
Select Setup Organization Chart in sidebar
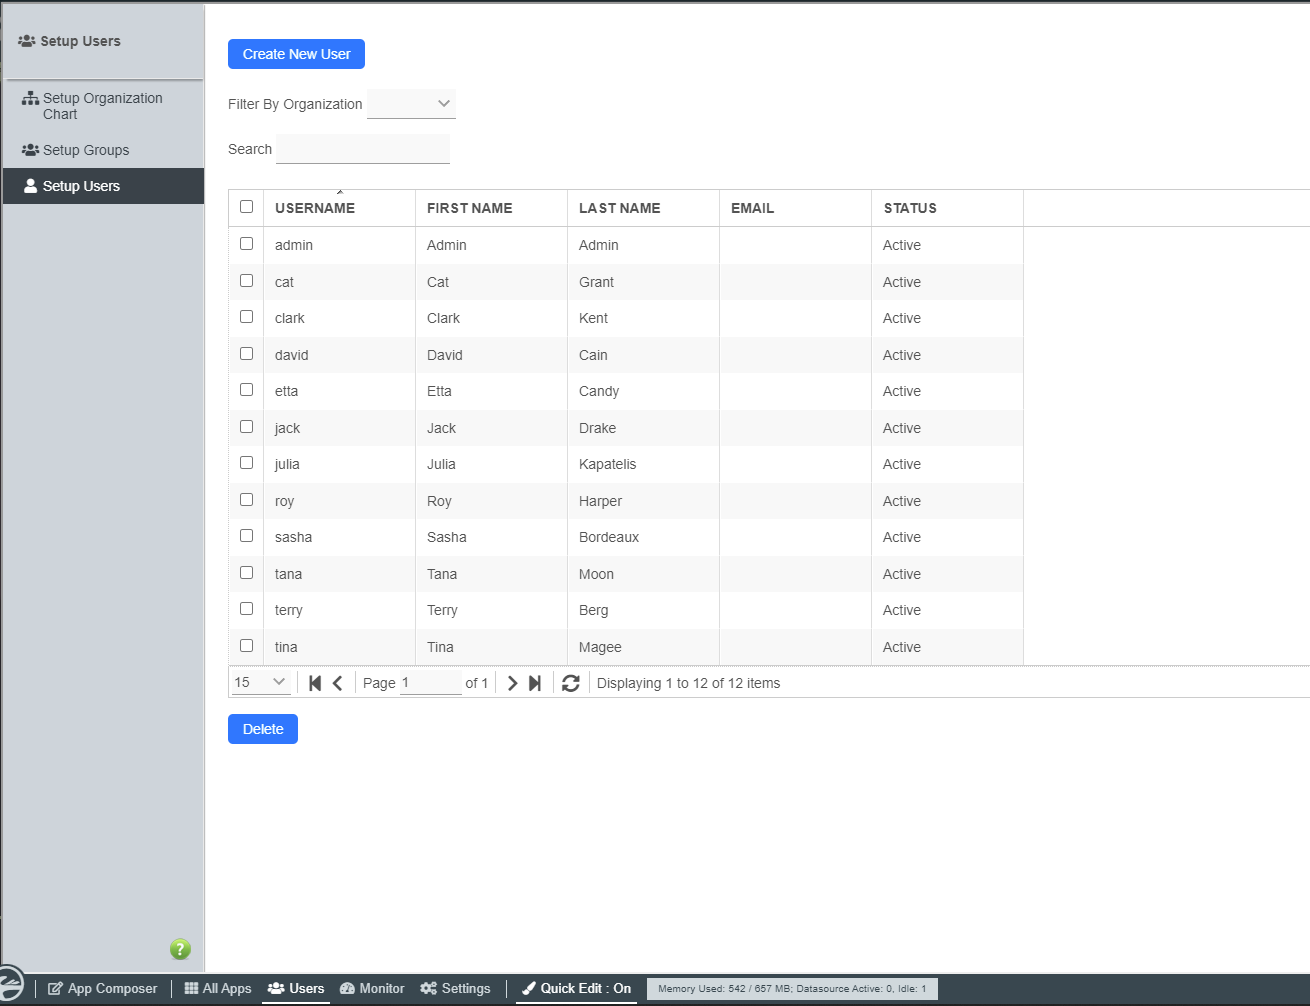(x=103, y=106)
